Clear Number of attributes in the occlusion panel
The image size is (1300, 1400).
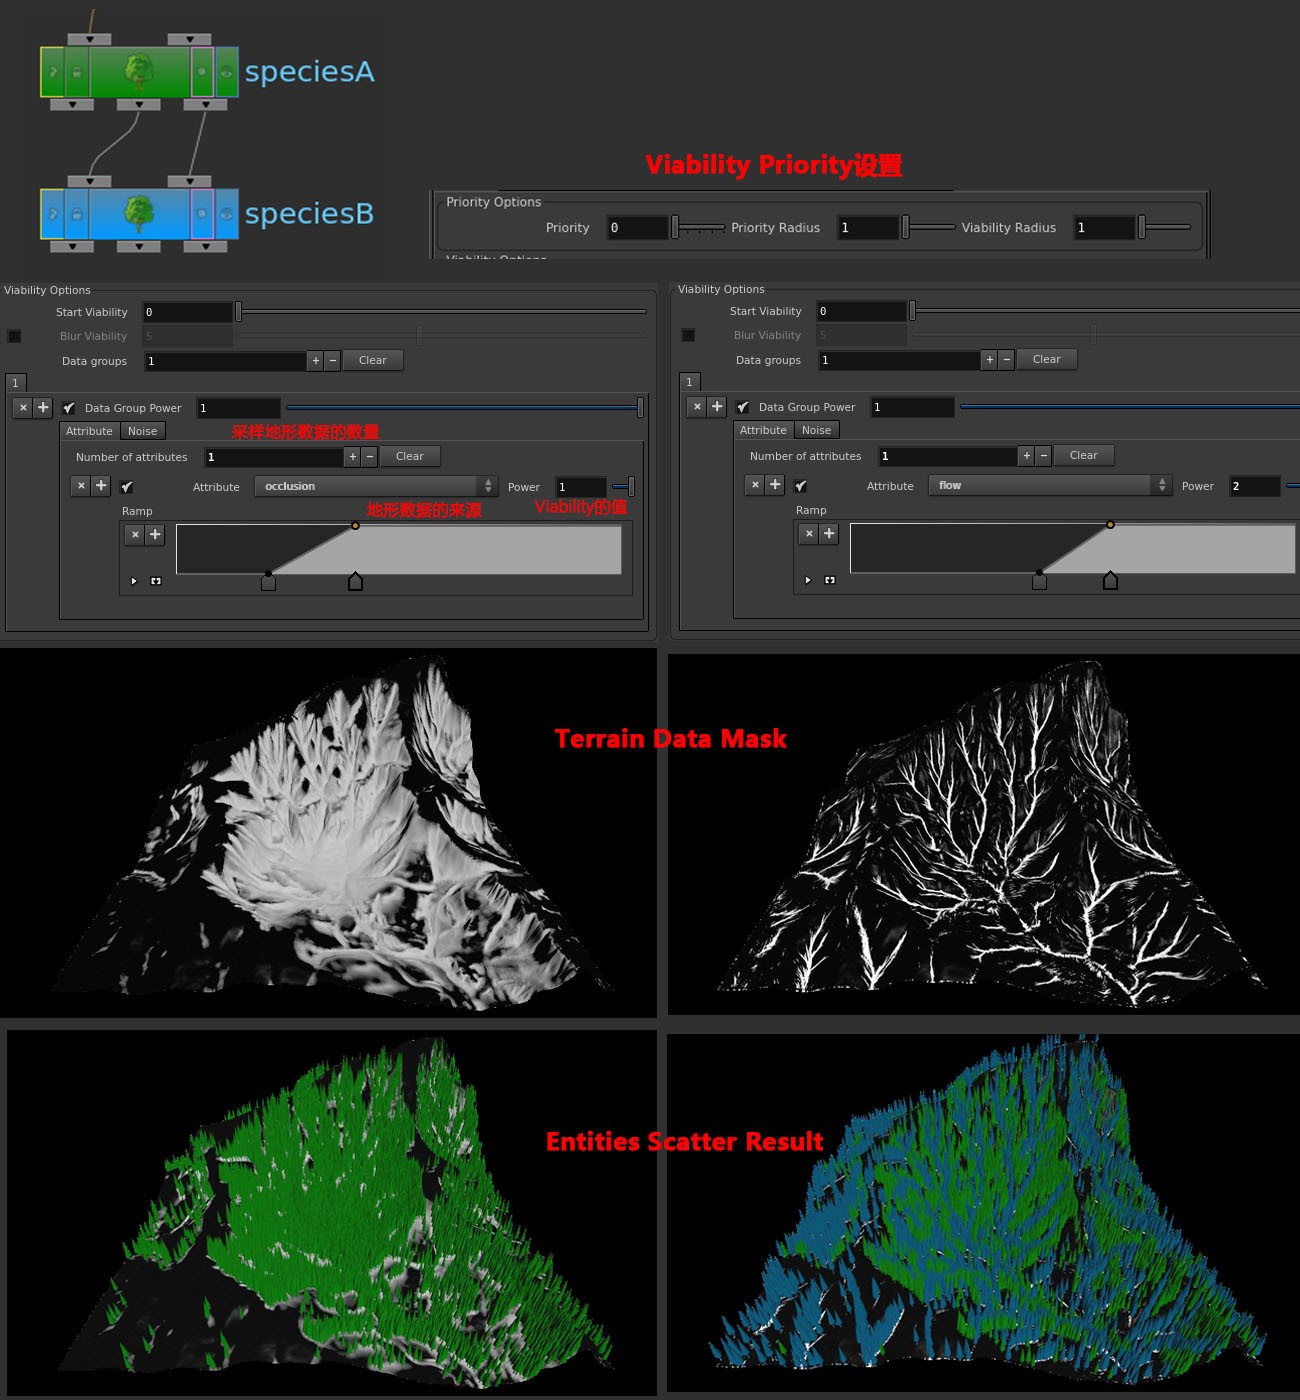coord(410,456)
